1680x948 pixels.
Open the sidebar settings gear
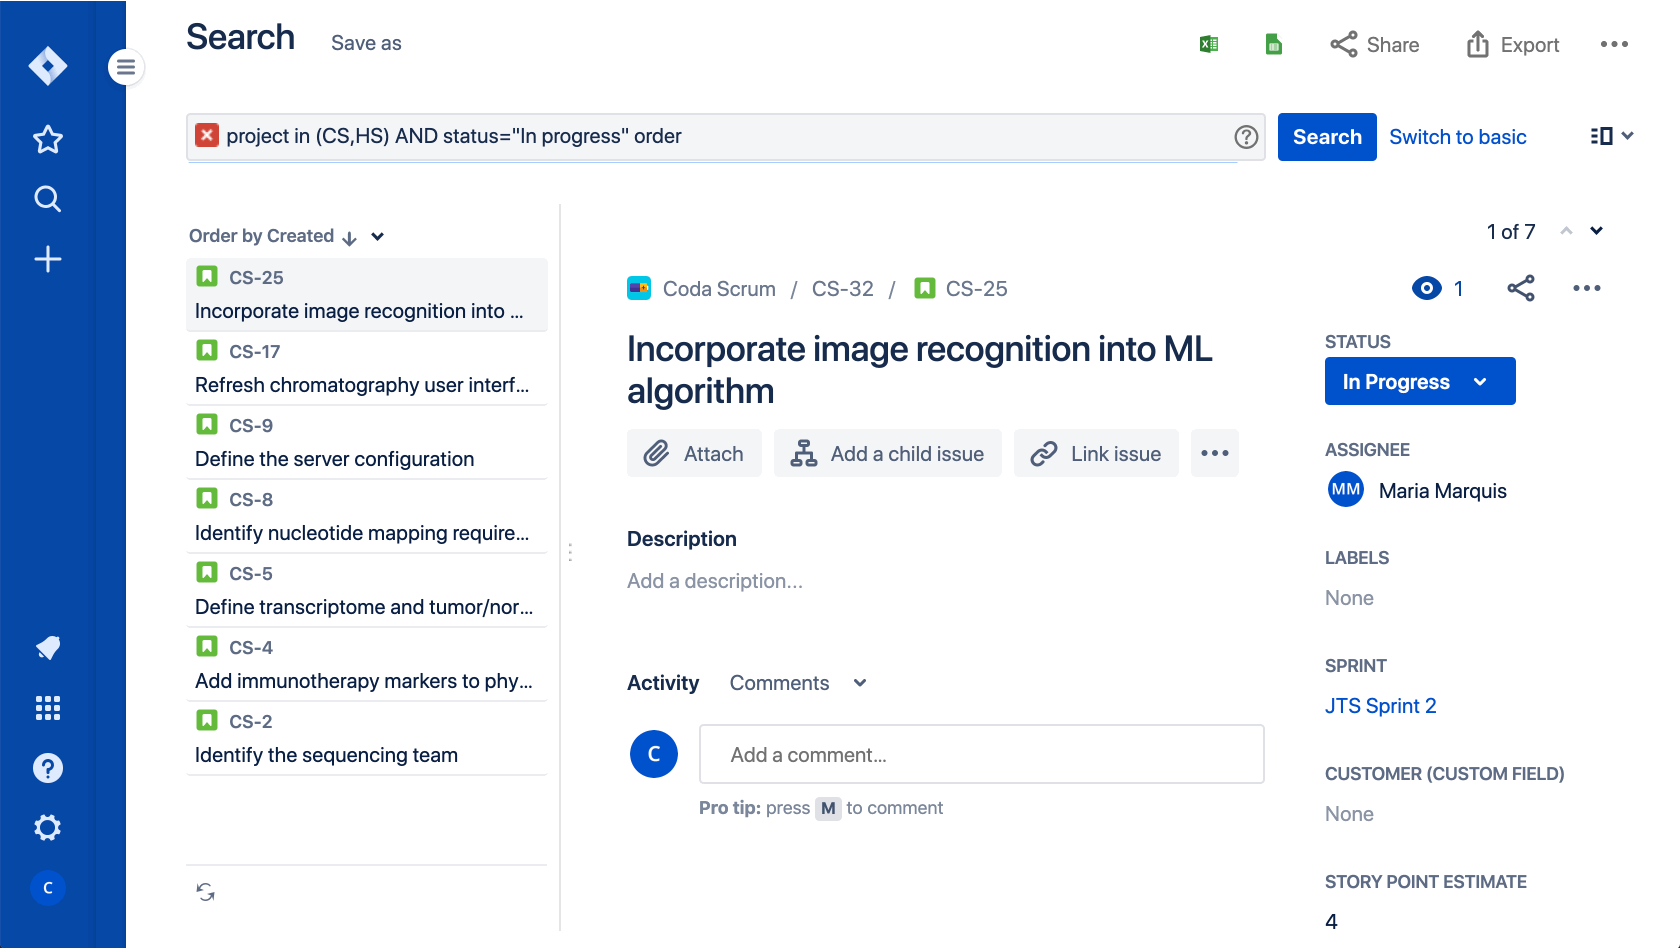pos(47,828)
